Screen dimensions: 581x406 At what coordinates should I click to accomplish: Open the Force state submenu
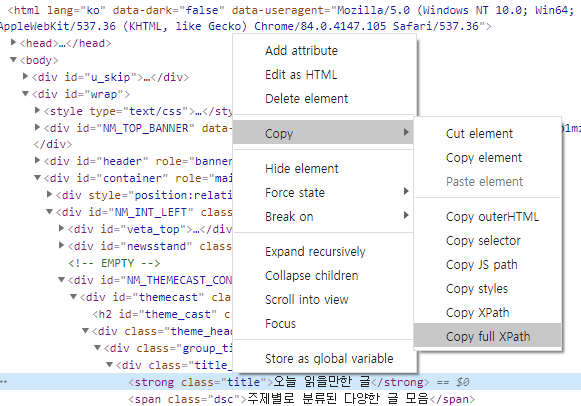coord(323,193)
